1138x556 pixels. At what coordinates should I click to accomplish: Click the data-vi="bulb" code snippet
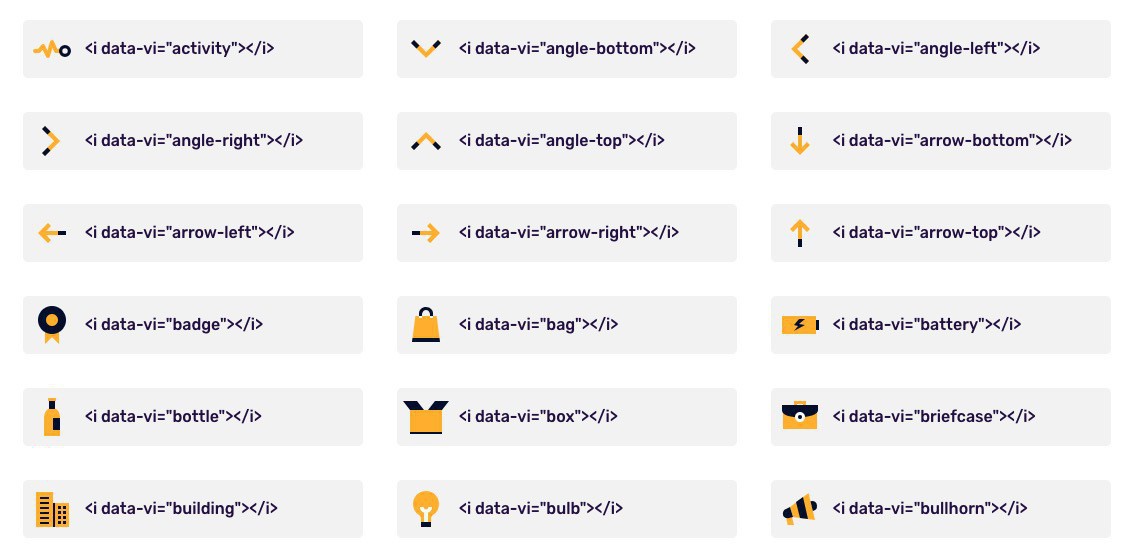click(x=538, y=508)
